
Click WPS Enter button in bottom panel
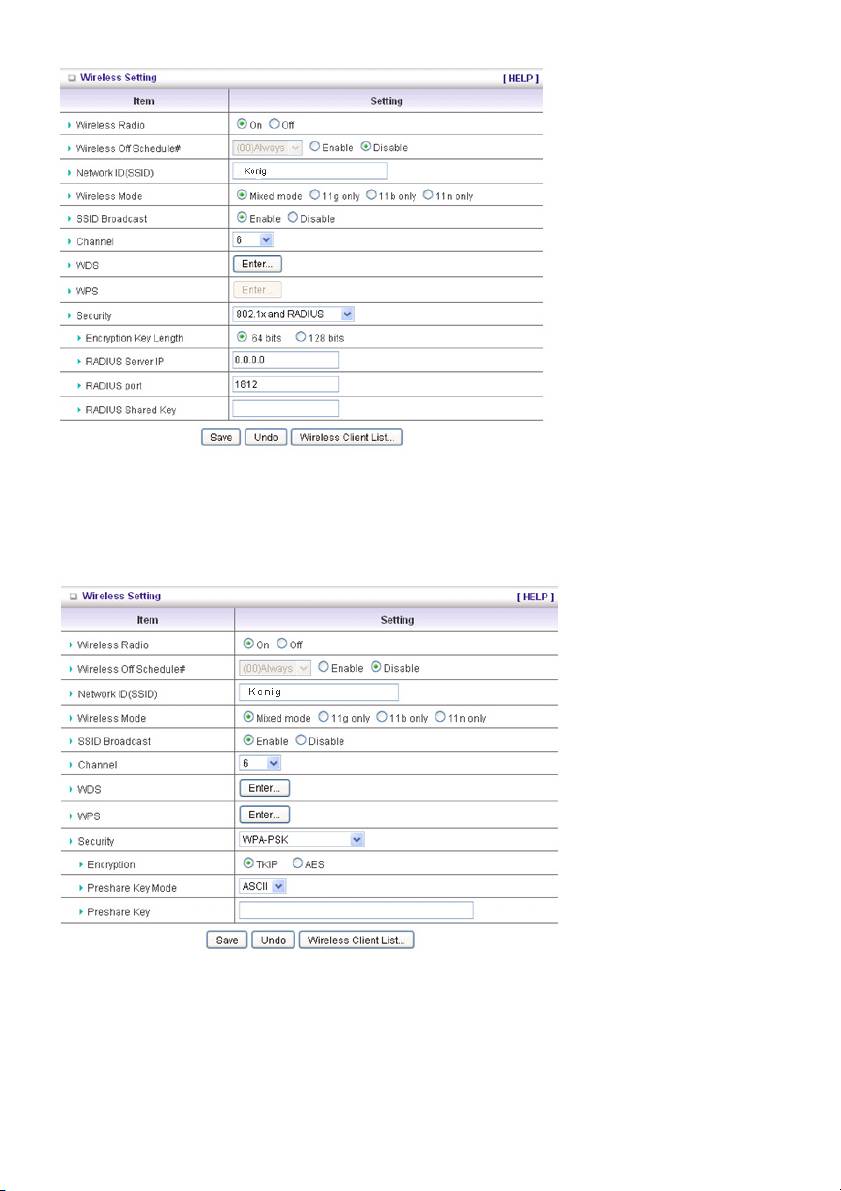pyautogui.click(x=264, y=815)
